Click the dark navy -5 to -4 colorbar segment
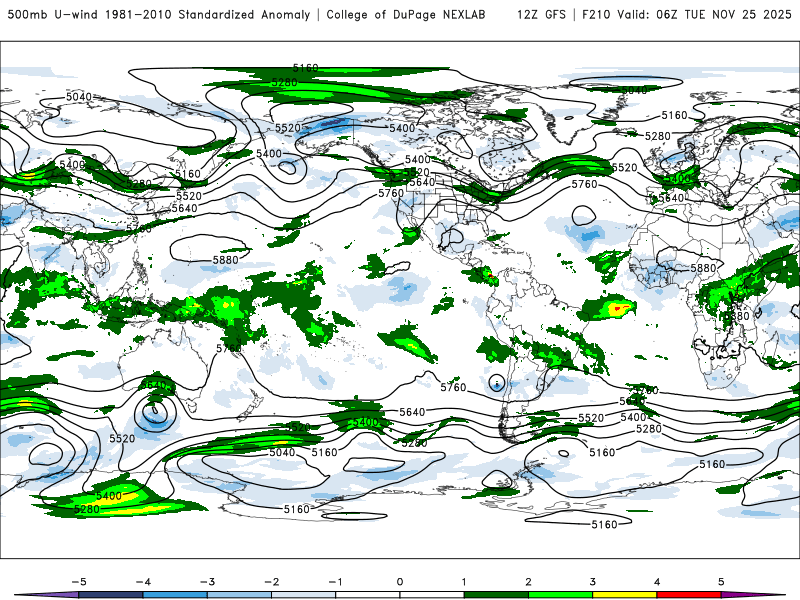The image size is (800, 600). 111,595
